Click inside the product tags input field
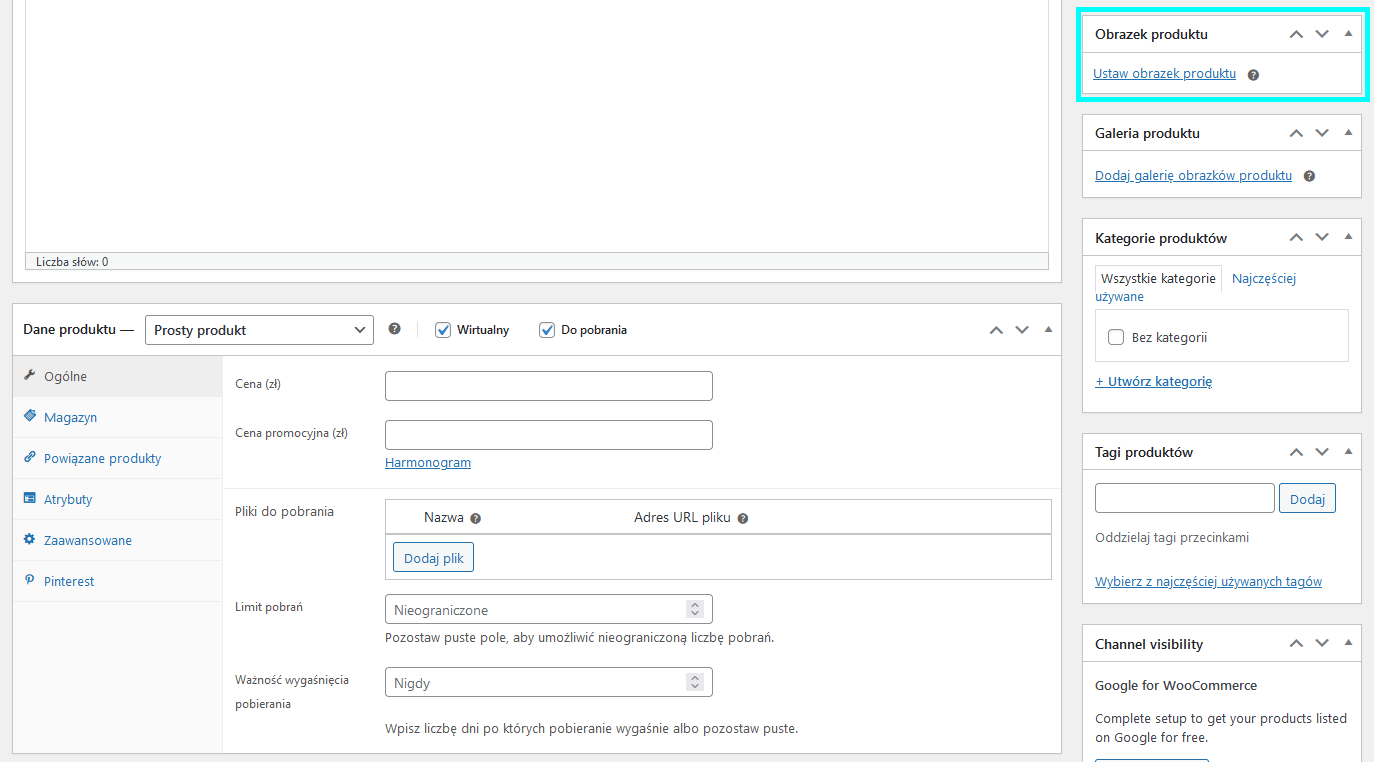 point(1184,497)
